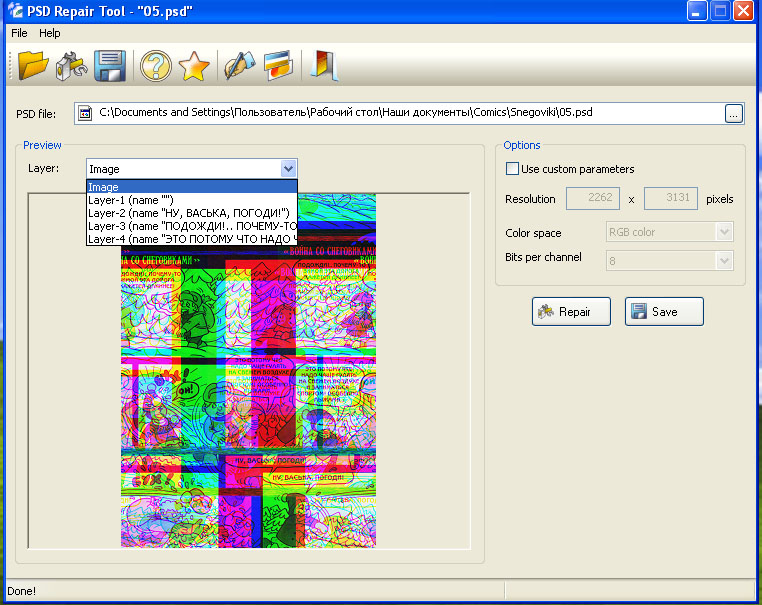The width and height of the screenshot is (762, 605).
Task: Browse for PSD file with ellipsis button
Action: [734, 114]
